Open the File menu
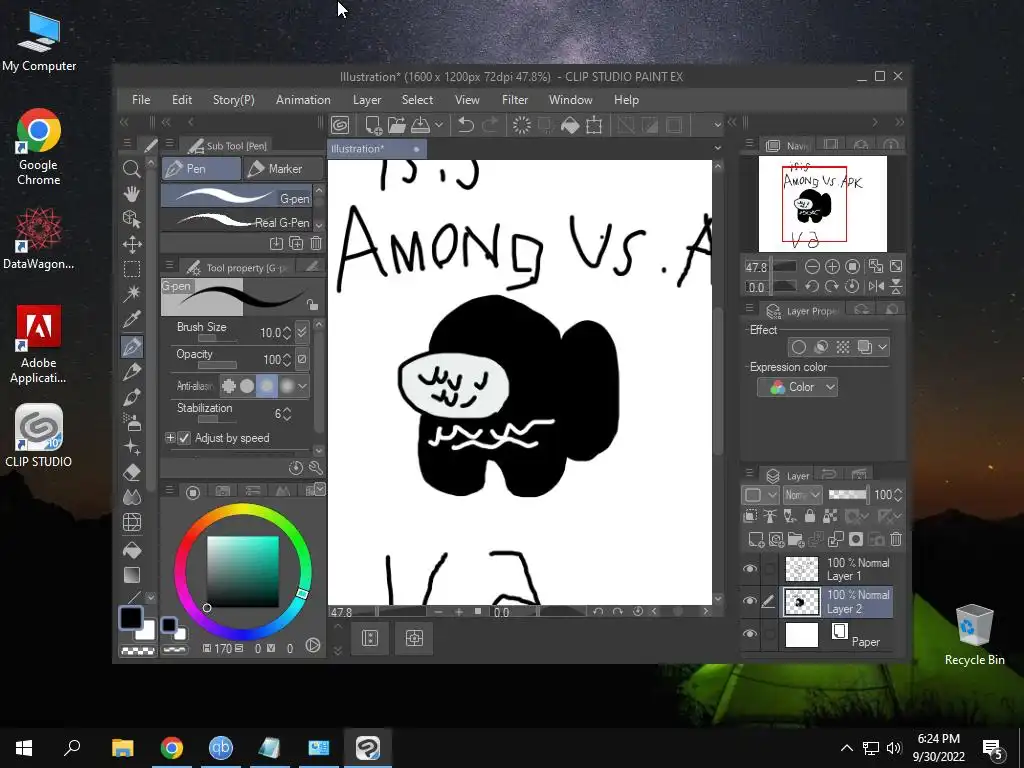Image resolution: width=1024 pixels, height=768 pixels. point(141,100)
